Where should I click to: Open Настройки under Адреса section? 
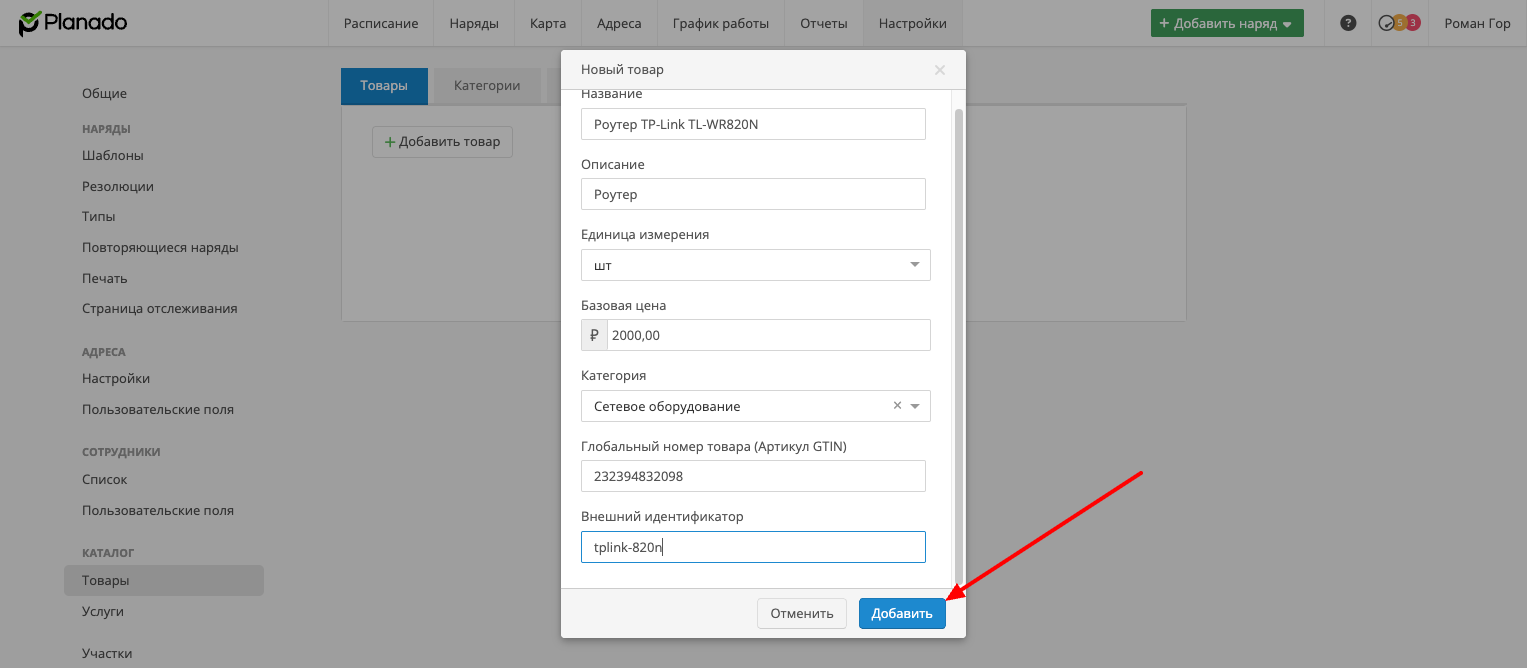coord(116,379)
